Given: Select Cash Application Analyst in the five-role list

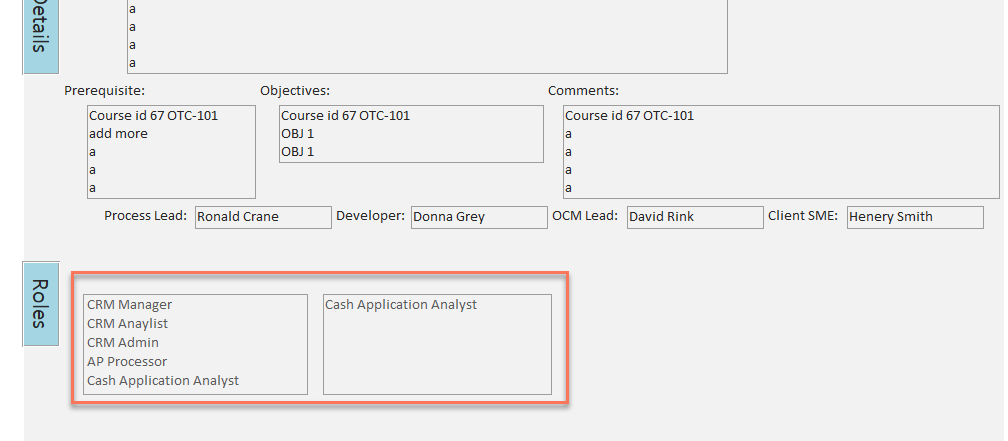Looking at the screenshot, I should point(163,381).
